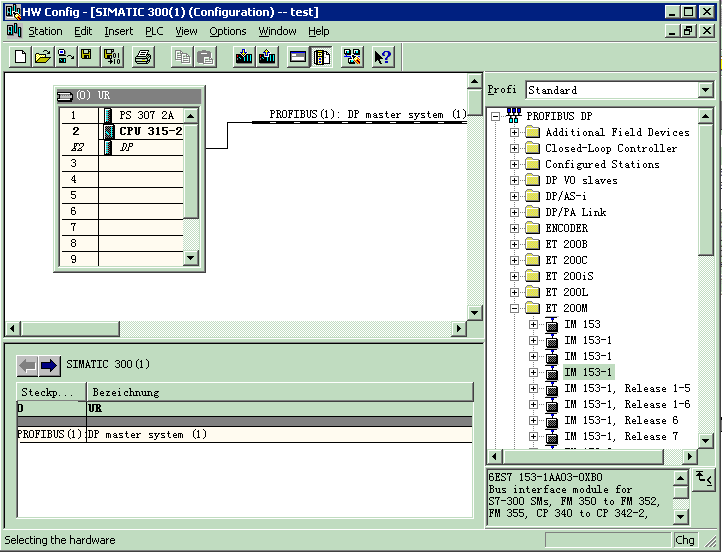This screenshot has width=722, height=552.
Task: Click the New station toolbar icon
Action: 20,57
